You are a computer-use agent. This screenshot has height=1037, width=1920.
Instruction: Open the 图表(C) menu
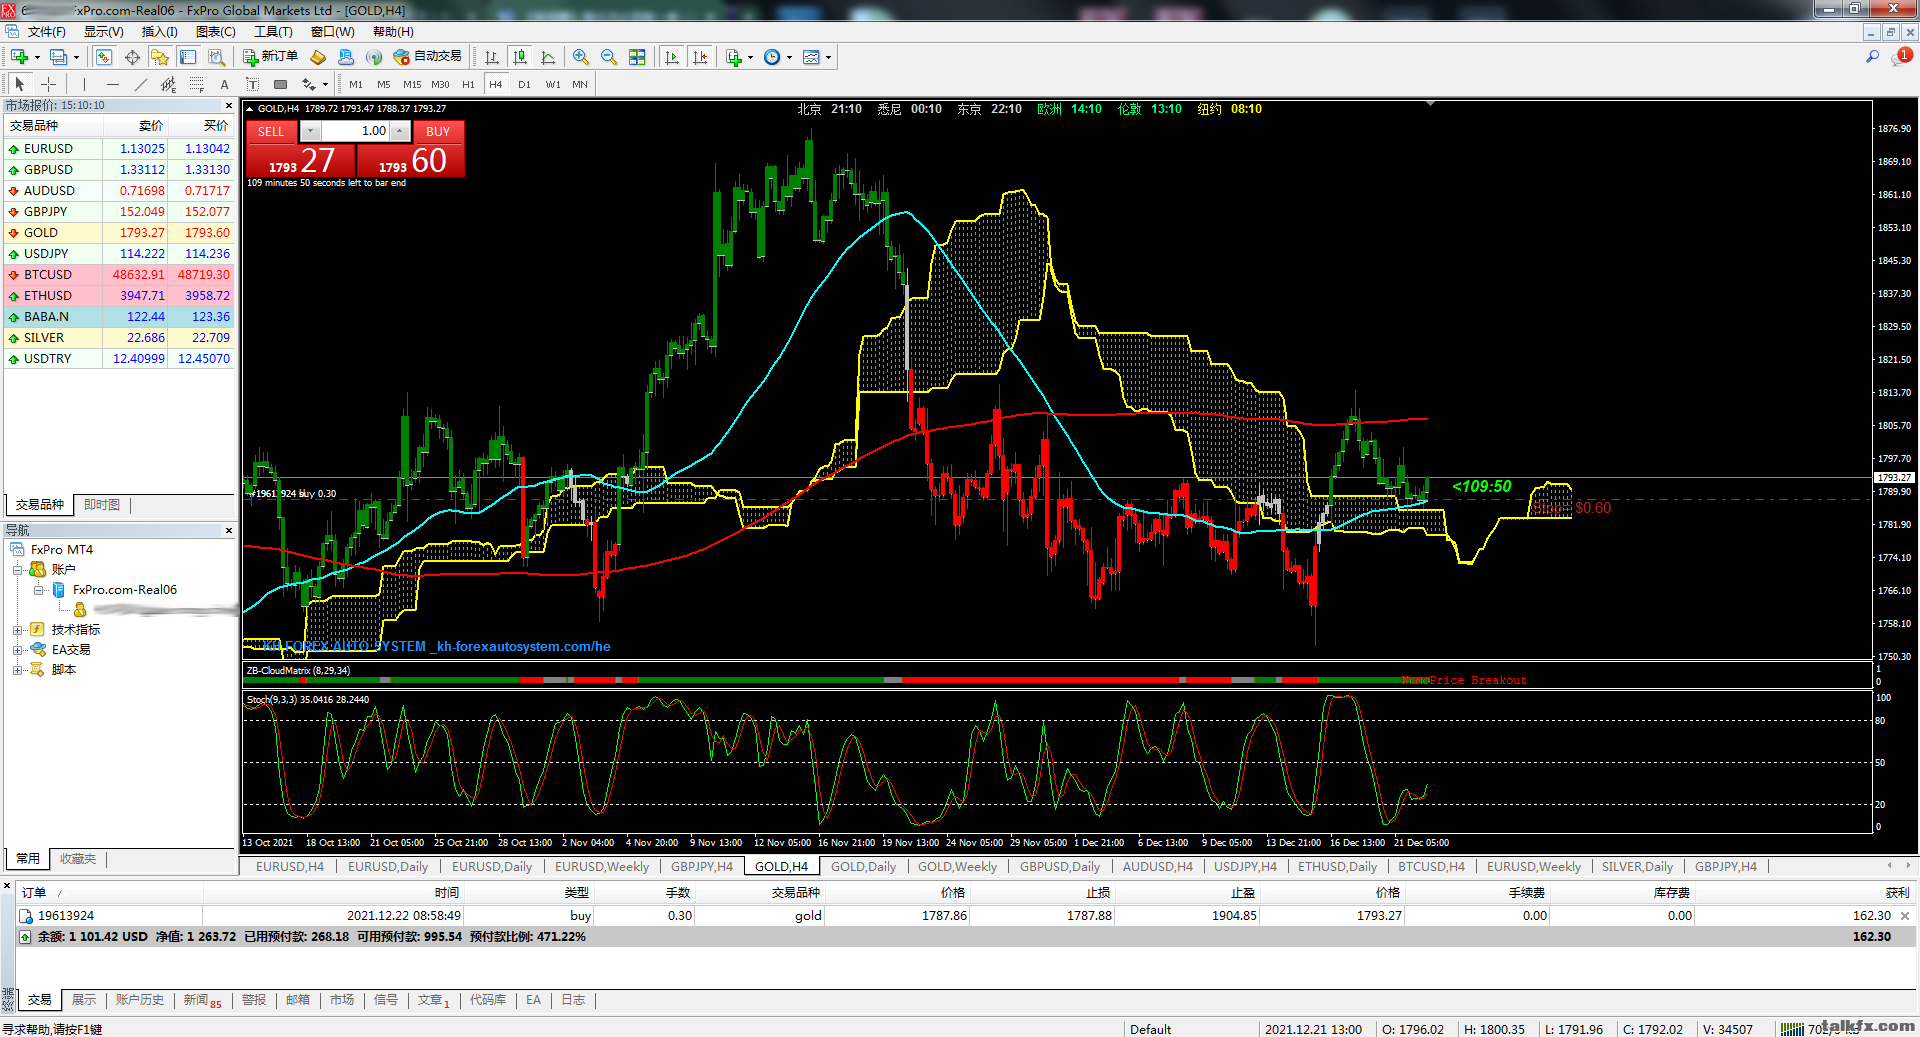click(x=215, y=32)
